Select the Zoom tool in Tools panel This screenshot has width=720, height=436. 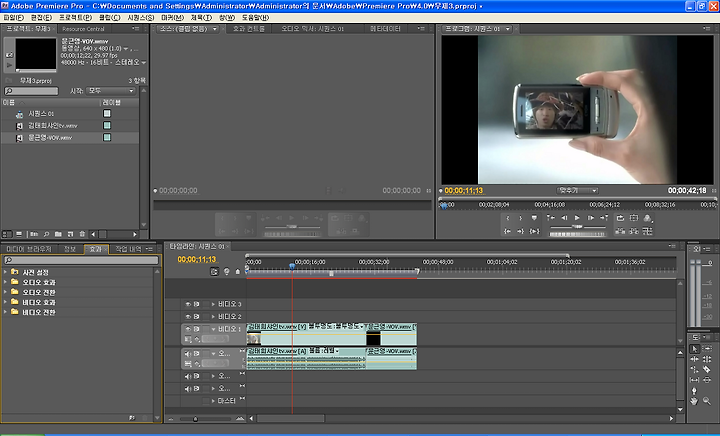[x=707, y=401]
